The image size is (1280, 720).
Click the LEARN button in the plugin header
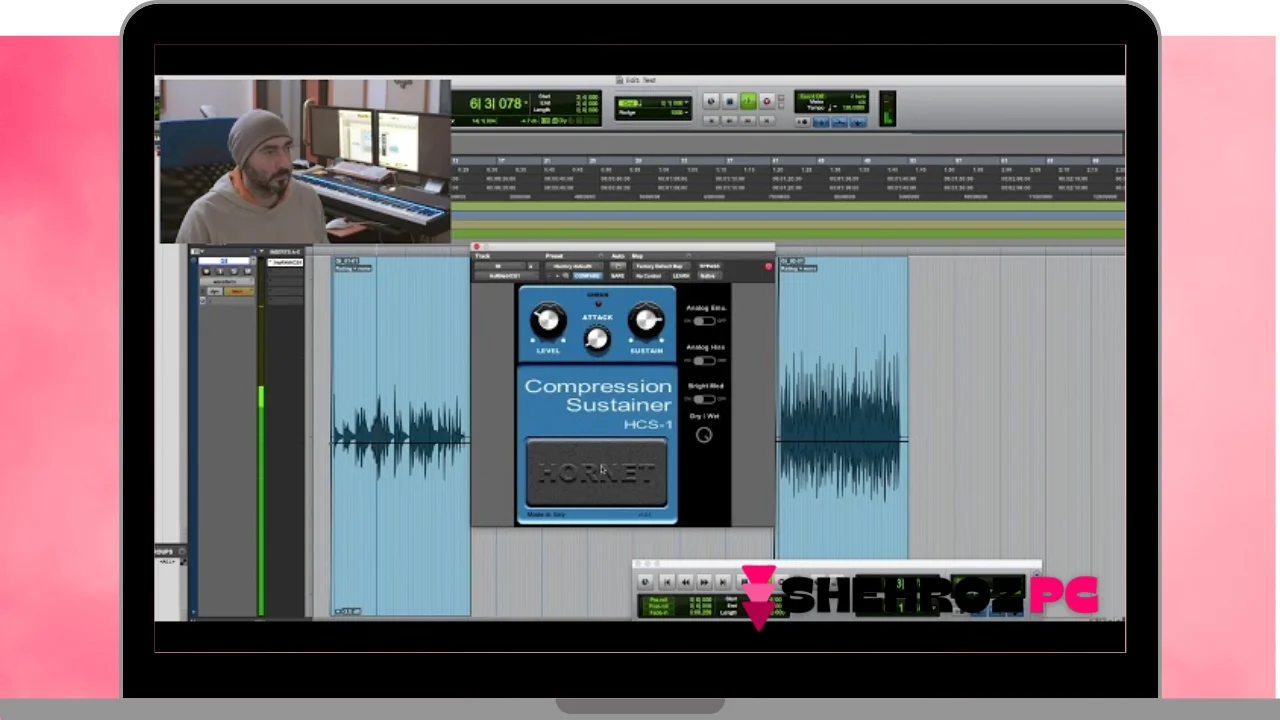point(681,276)
